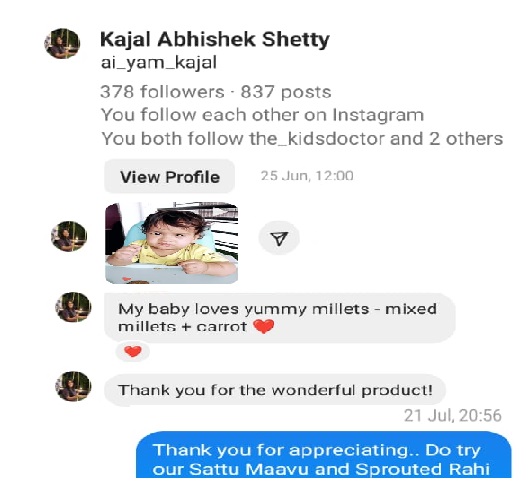Click heart emoji inside millets message
The width and height of the screenshot is (531, 497).
[264, 327]
